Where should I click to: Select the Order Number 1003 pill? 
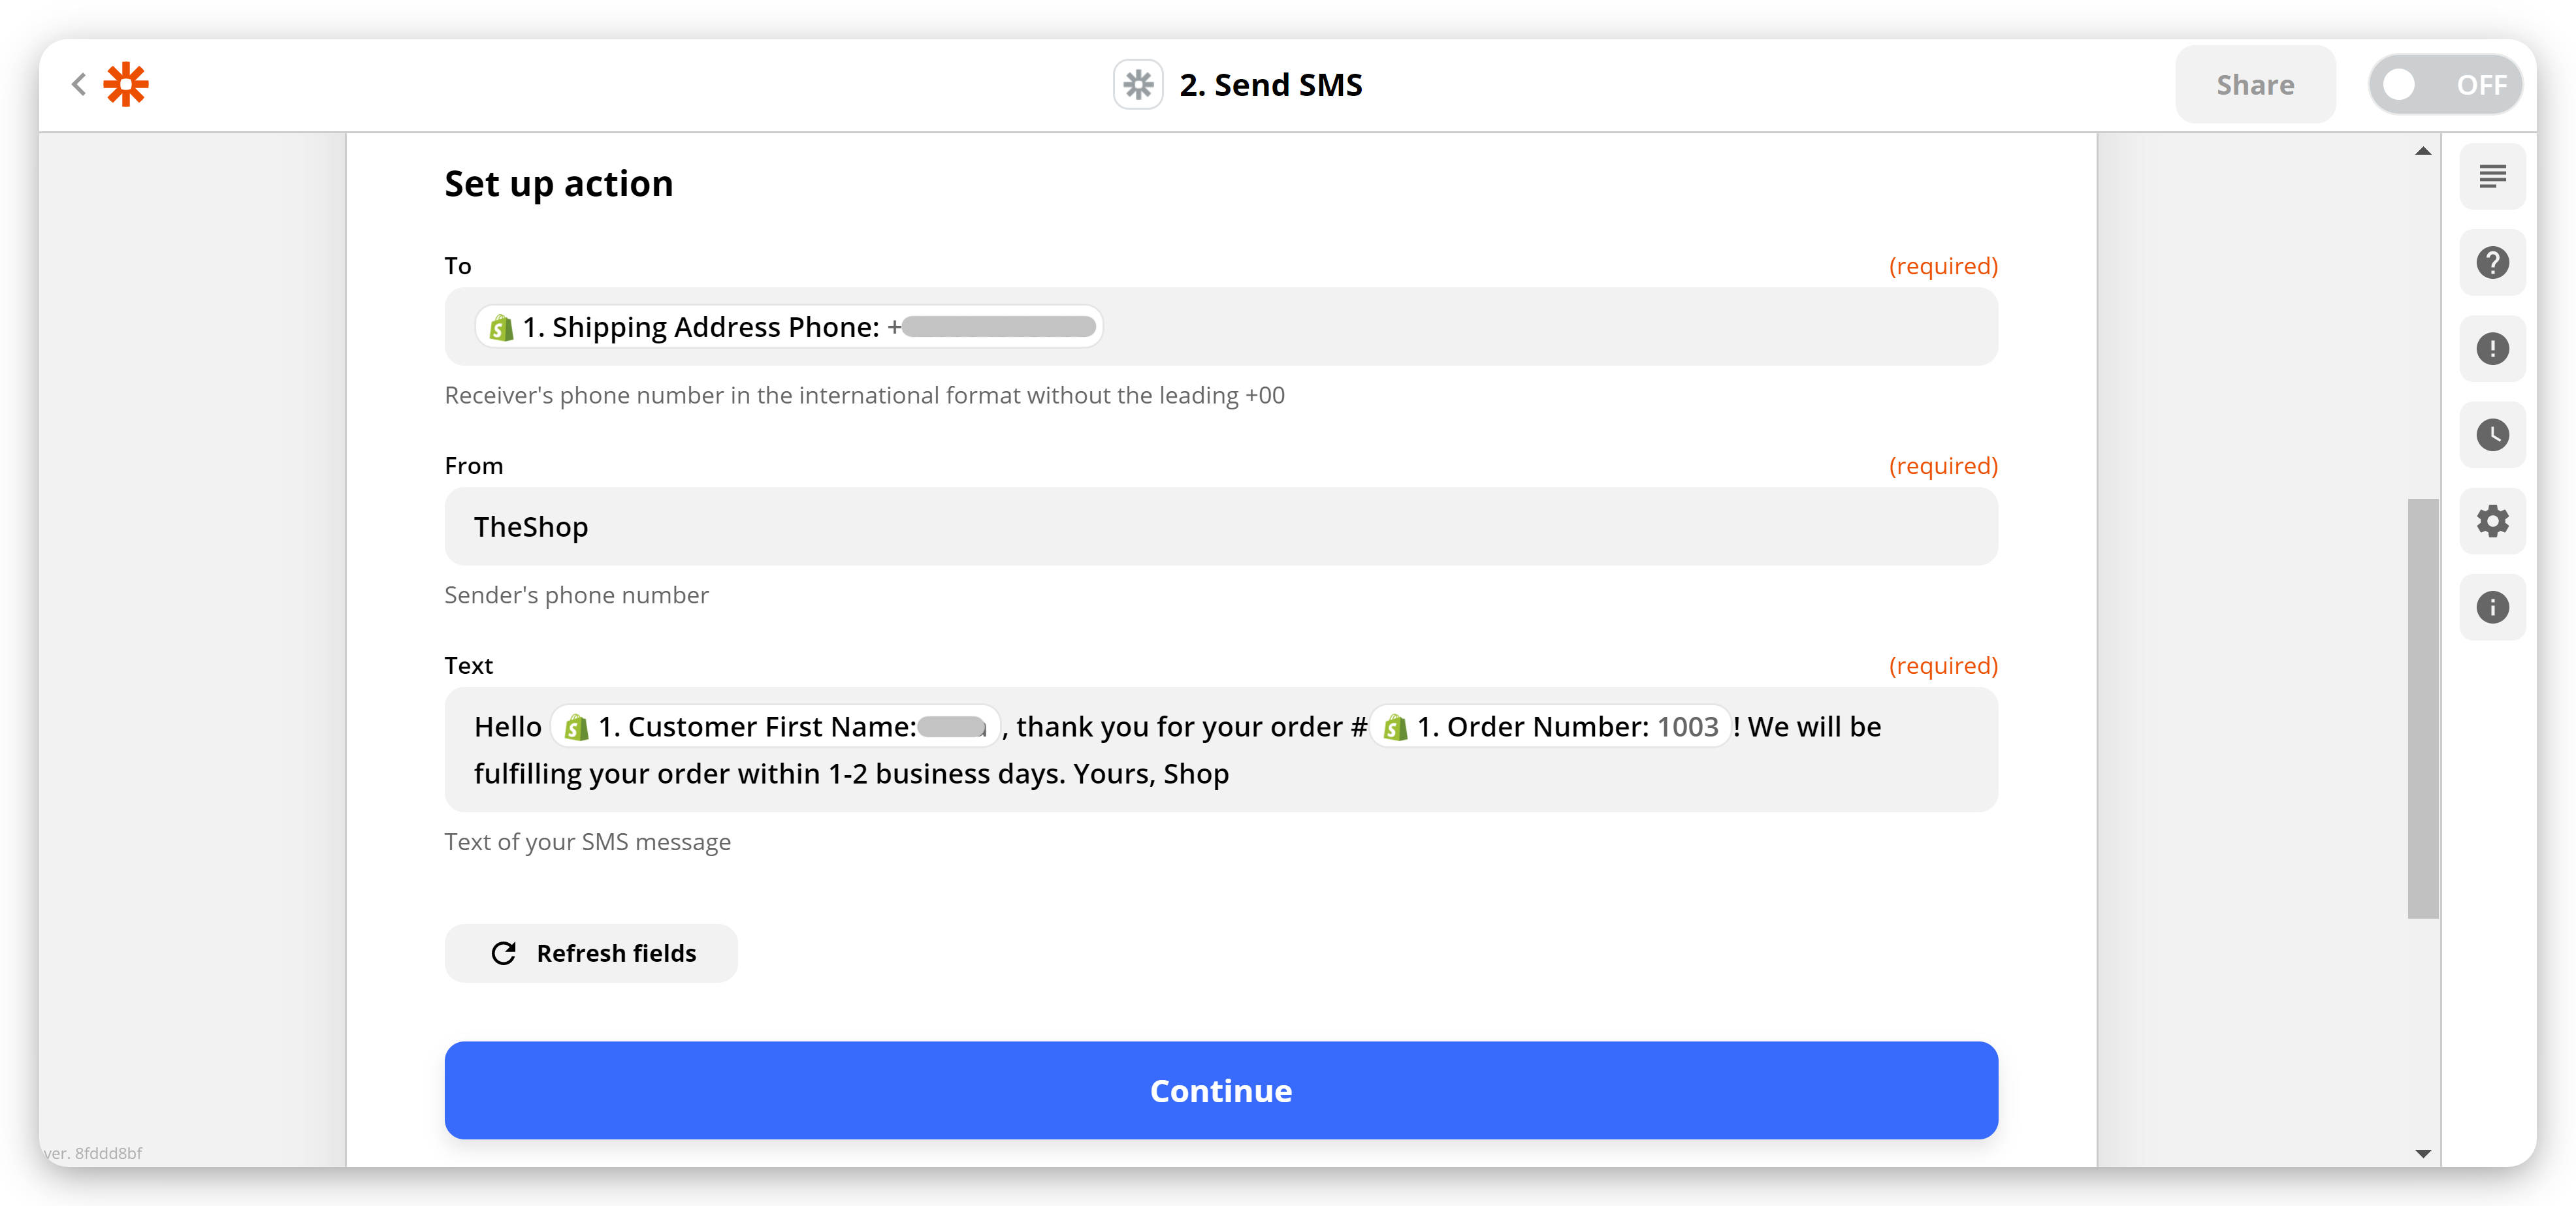[1550, 727]
